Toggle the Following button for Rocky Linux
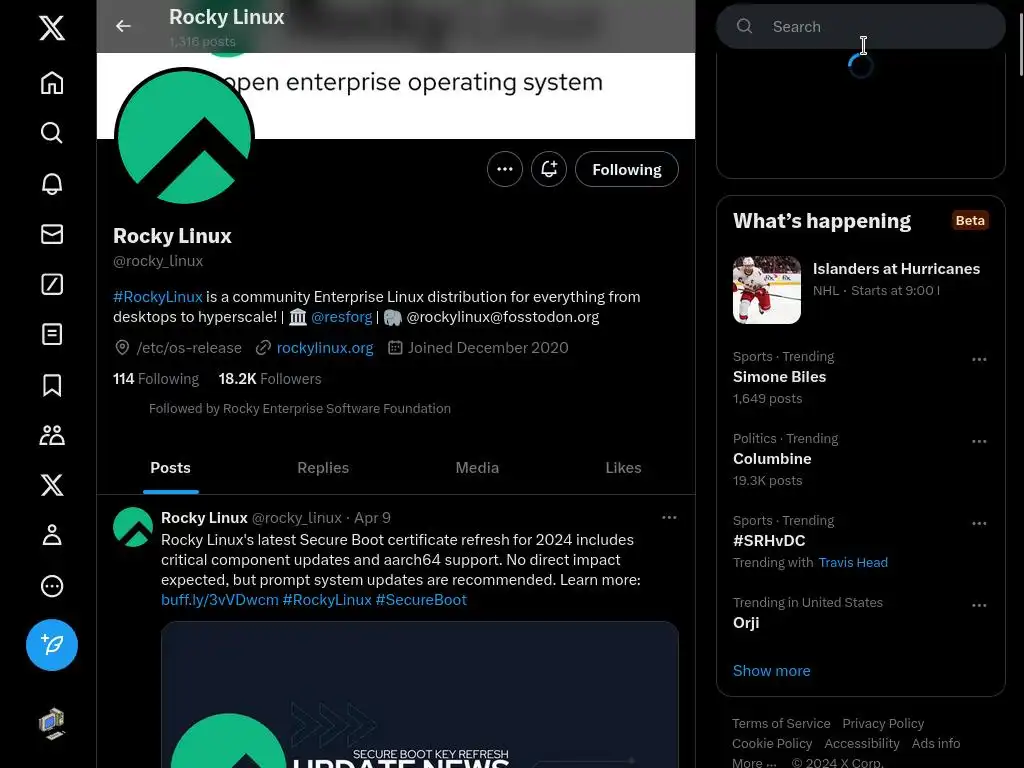 [626, 169]
